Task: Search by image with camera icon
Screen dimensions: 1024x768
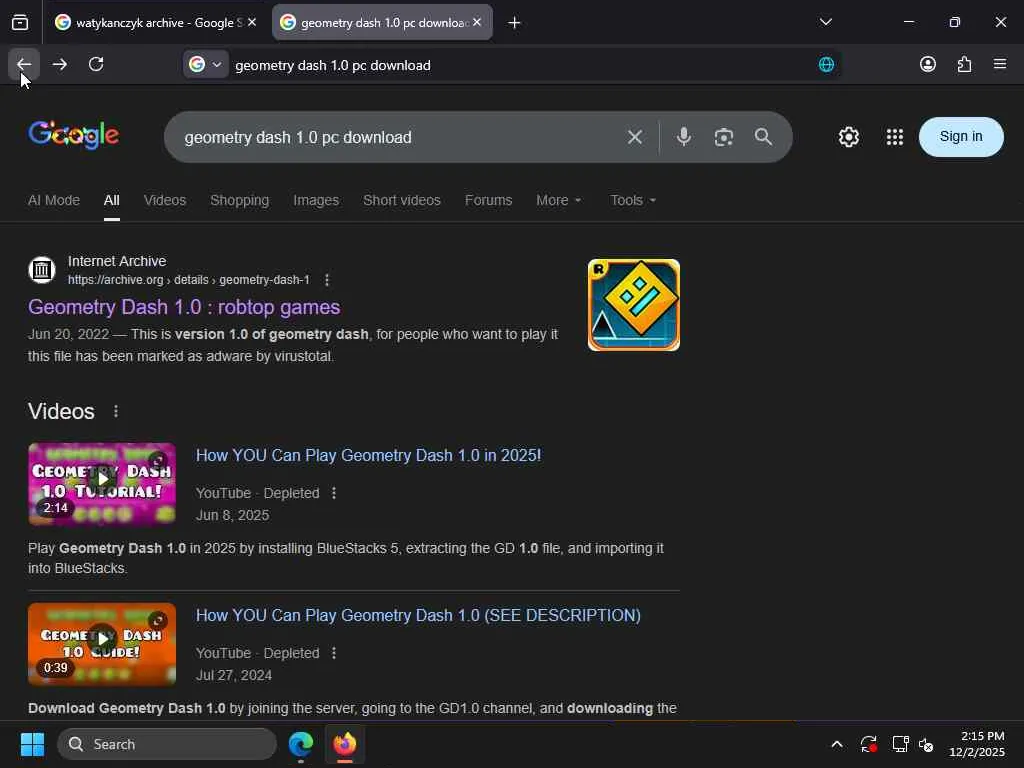Action: click(x=724, y=137)
